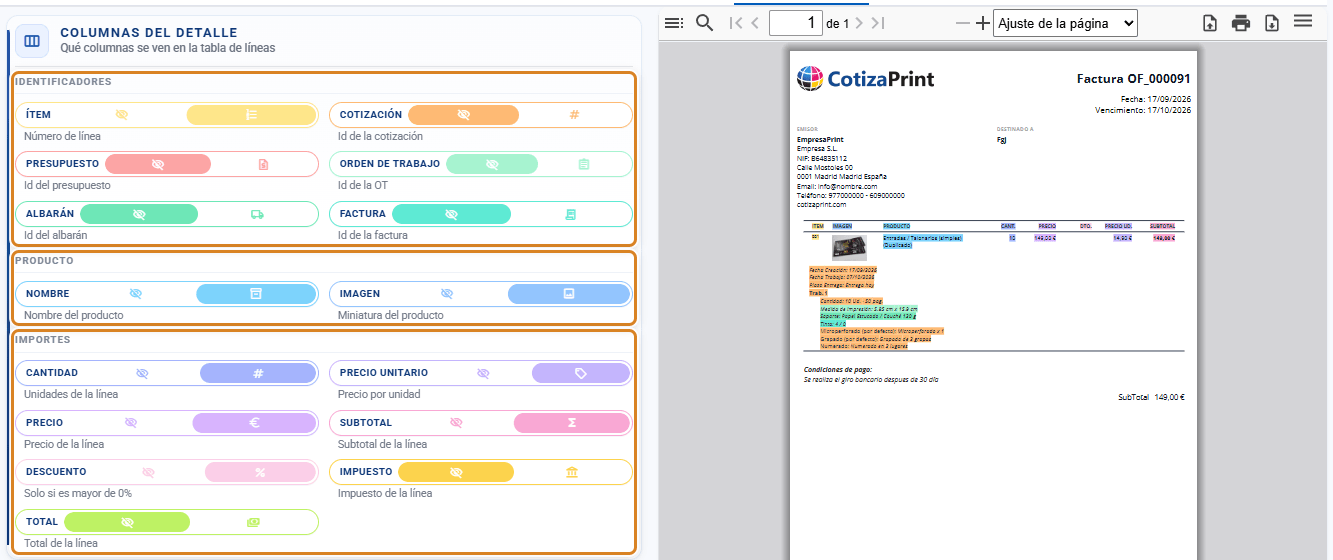Zoom out the PDF with the minus button

click(963, 23)
